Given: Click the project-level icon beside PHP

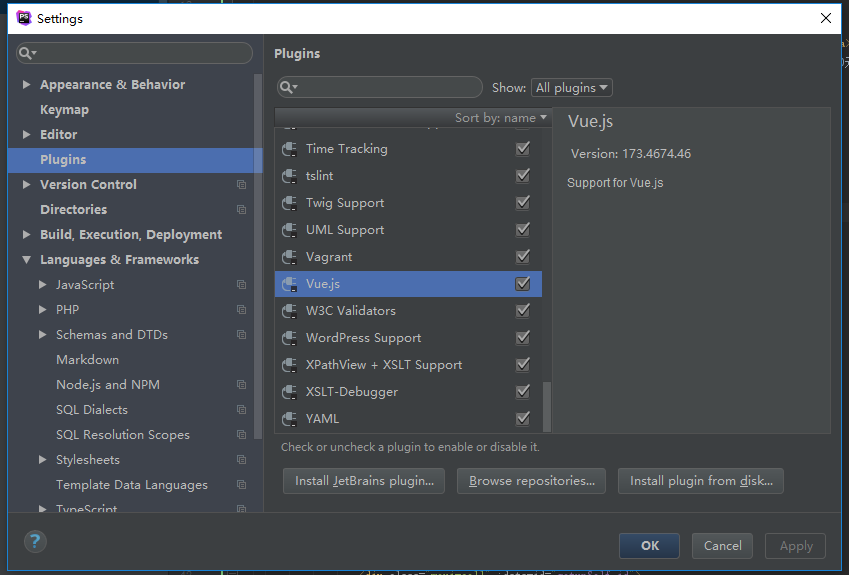Looking at the screenshot, I should (x=241, y=310).
